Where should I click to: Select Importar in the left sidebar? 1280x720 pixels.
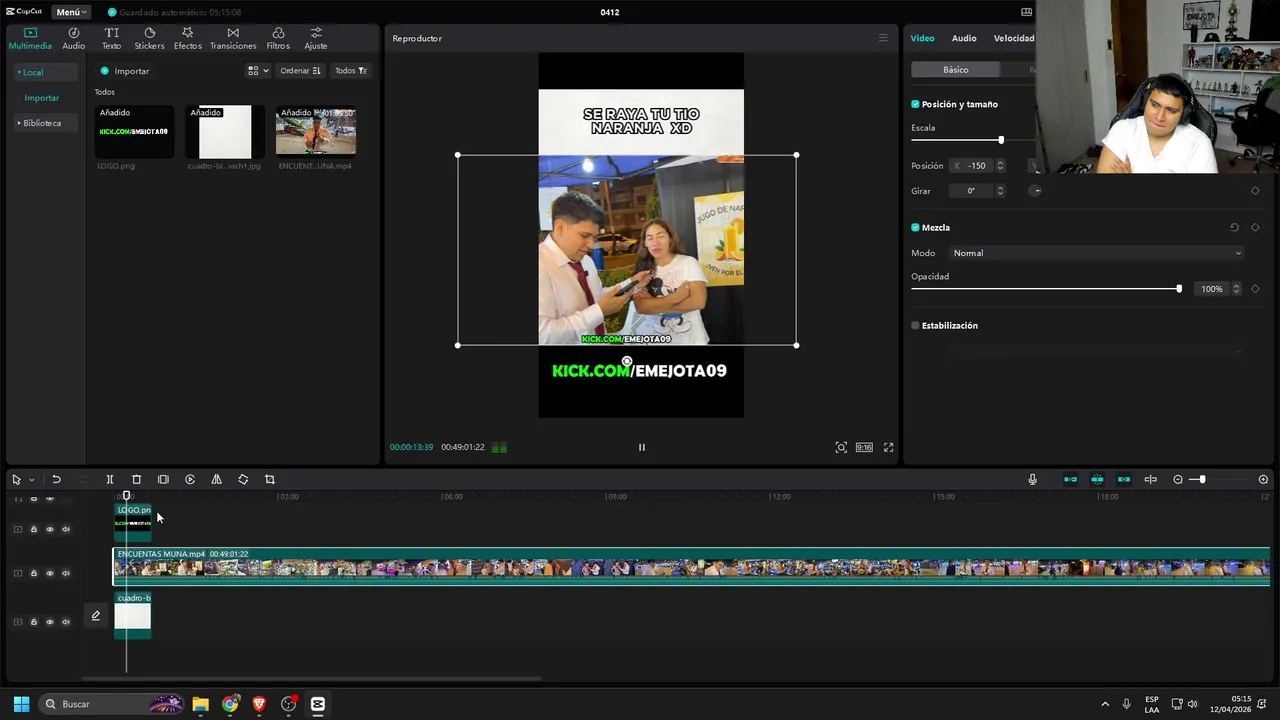[x=42, y=98]
